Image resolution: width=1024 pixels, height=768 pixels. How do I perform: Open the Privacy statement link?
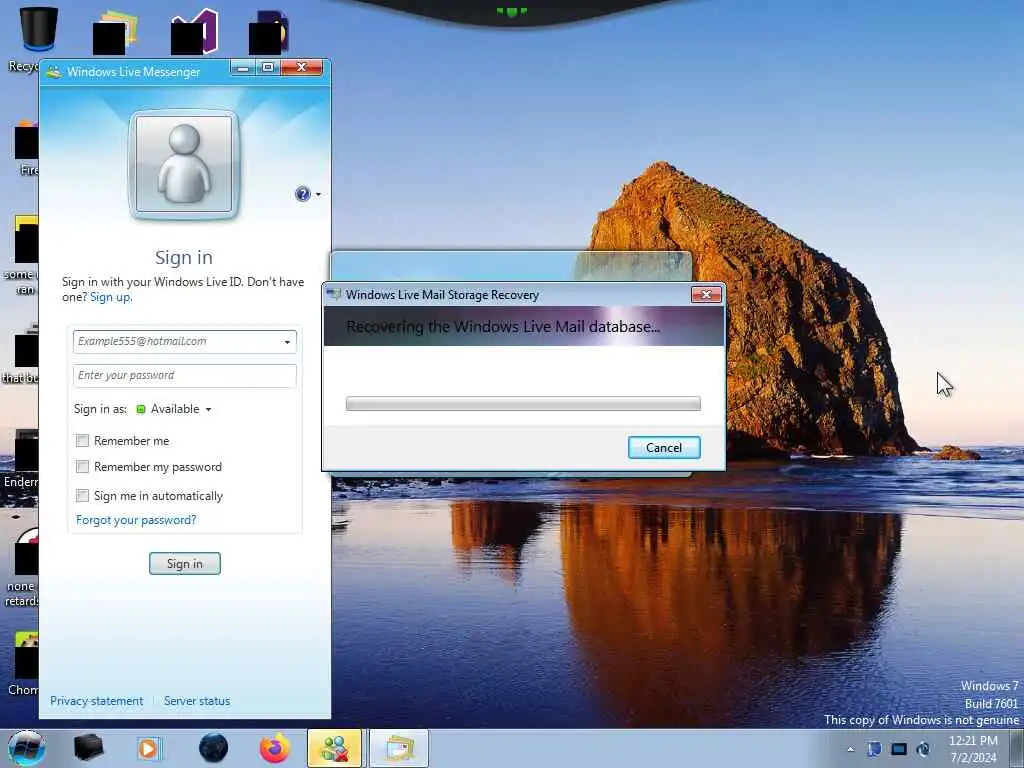[x=97, y=701]
